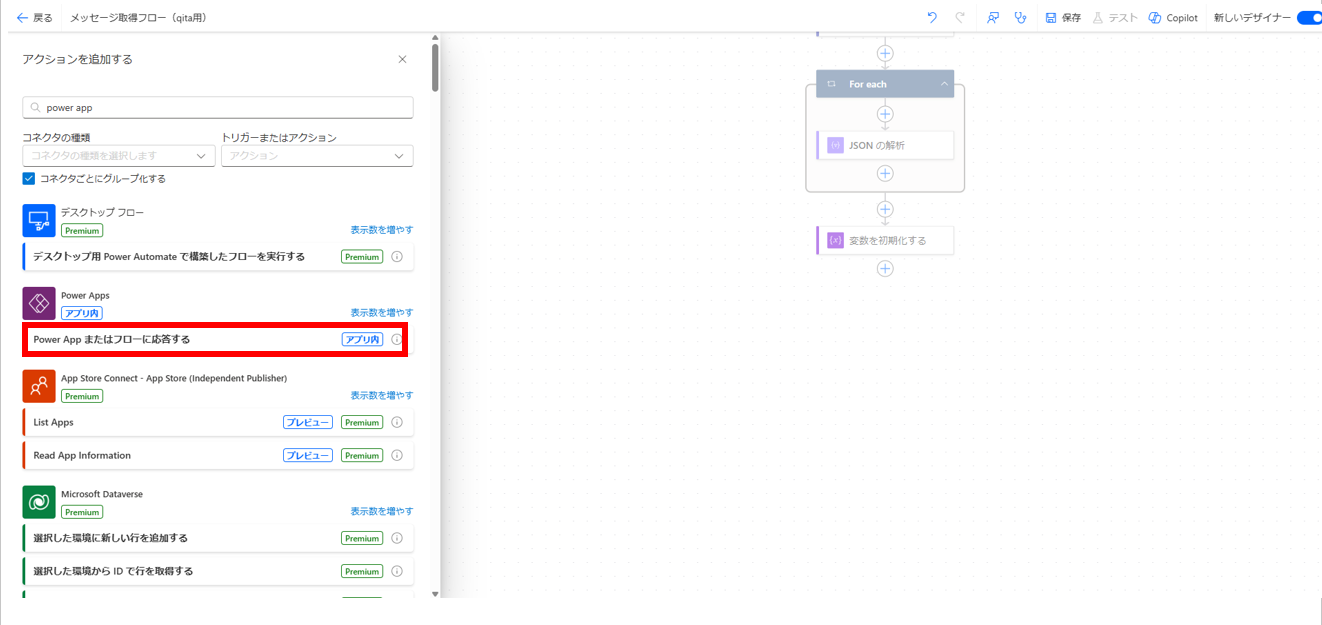This screenshot has width=1322, height=625.
Task: Open info icon for 選択した環境に新しい行を追加する
Action: click(x=397, y=538)
